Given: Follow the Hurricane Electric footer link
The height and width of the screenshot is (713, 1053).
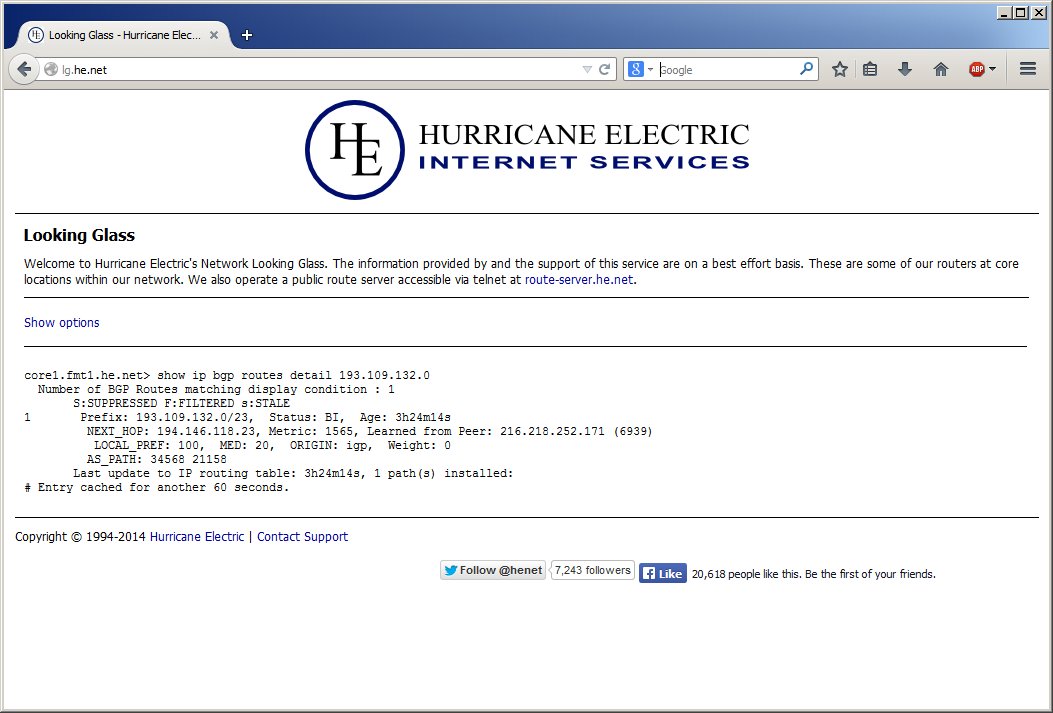Looking at the screenshot, I should click(x=197, y=537).
